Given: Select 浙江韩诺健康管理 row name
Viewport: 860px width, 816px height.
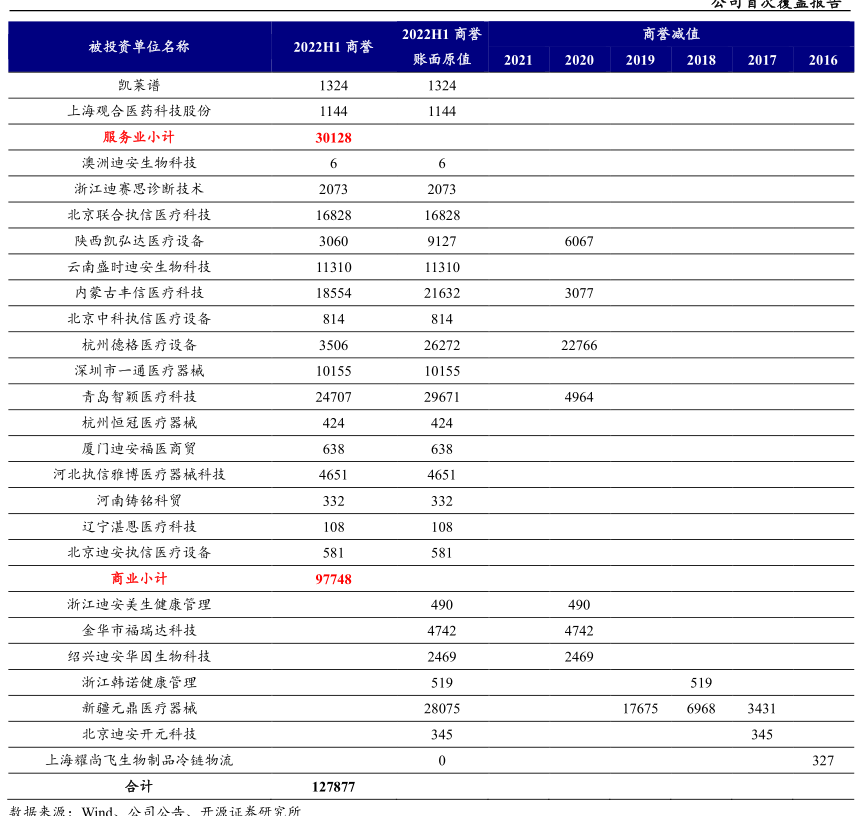Looking at the screenshot, I should (139, 682).
